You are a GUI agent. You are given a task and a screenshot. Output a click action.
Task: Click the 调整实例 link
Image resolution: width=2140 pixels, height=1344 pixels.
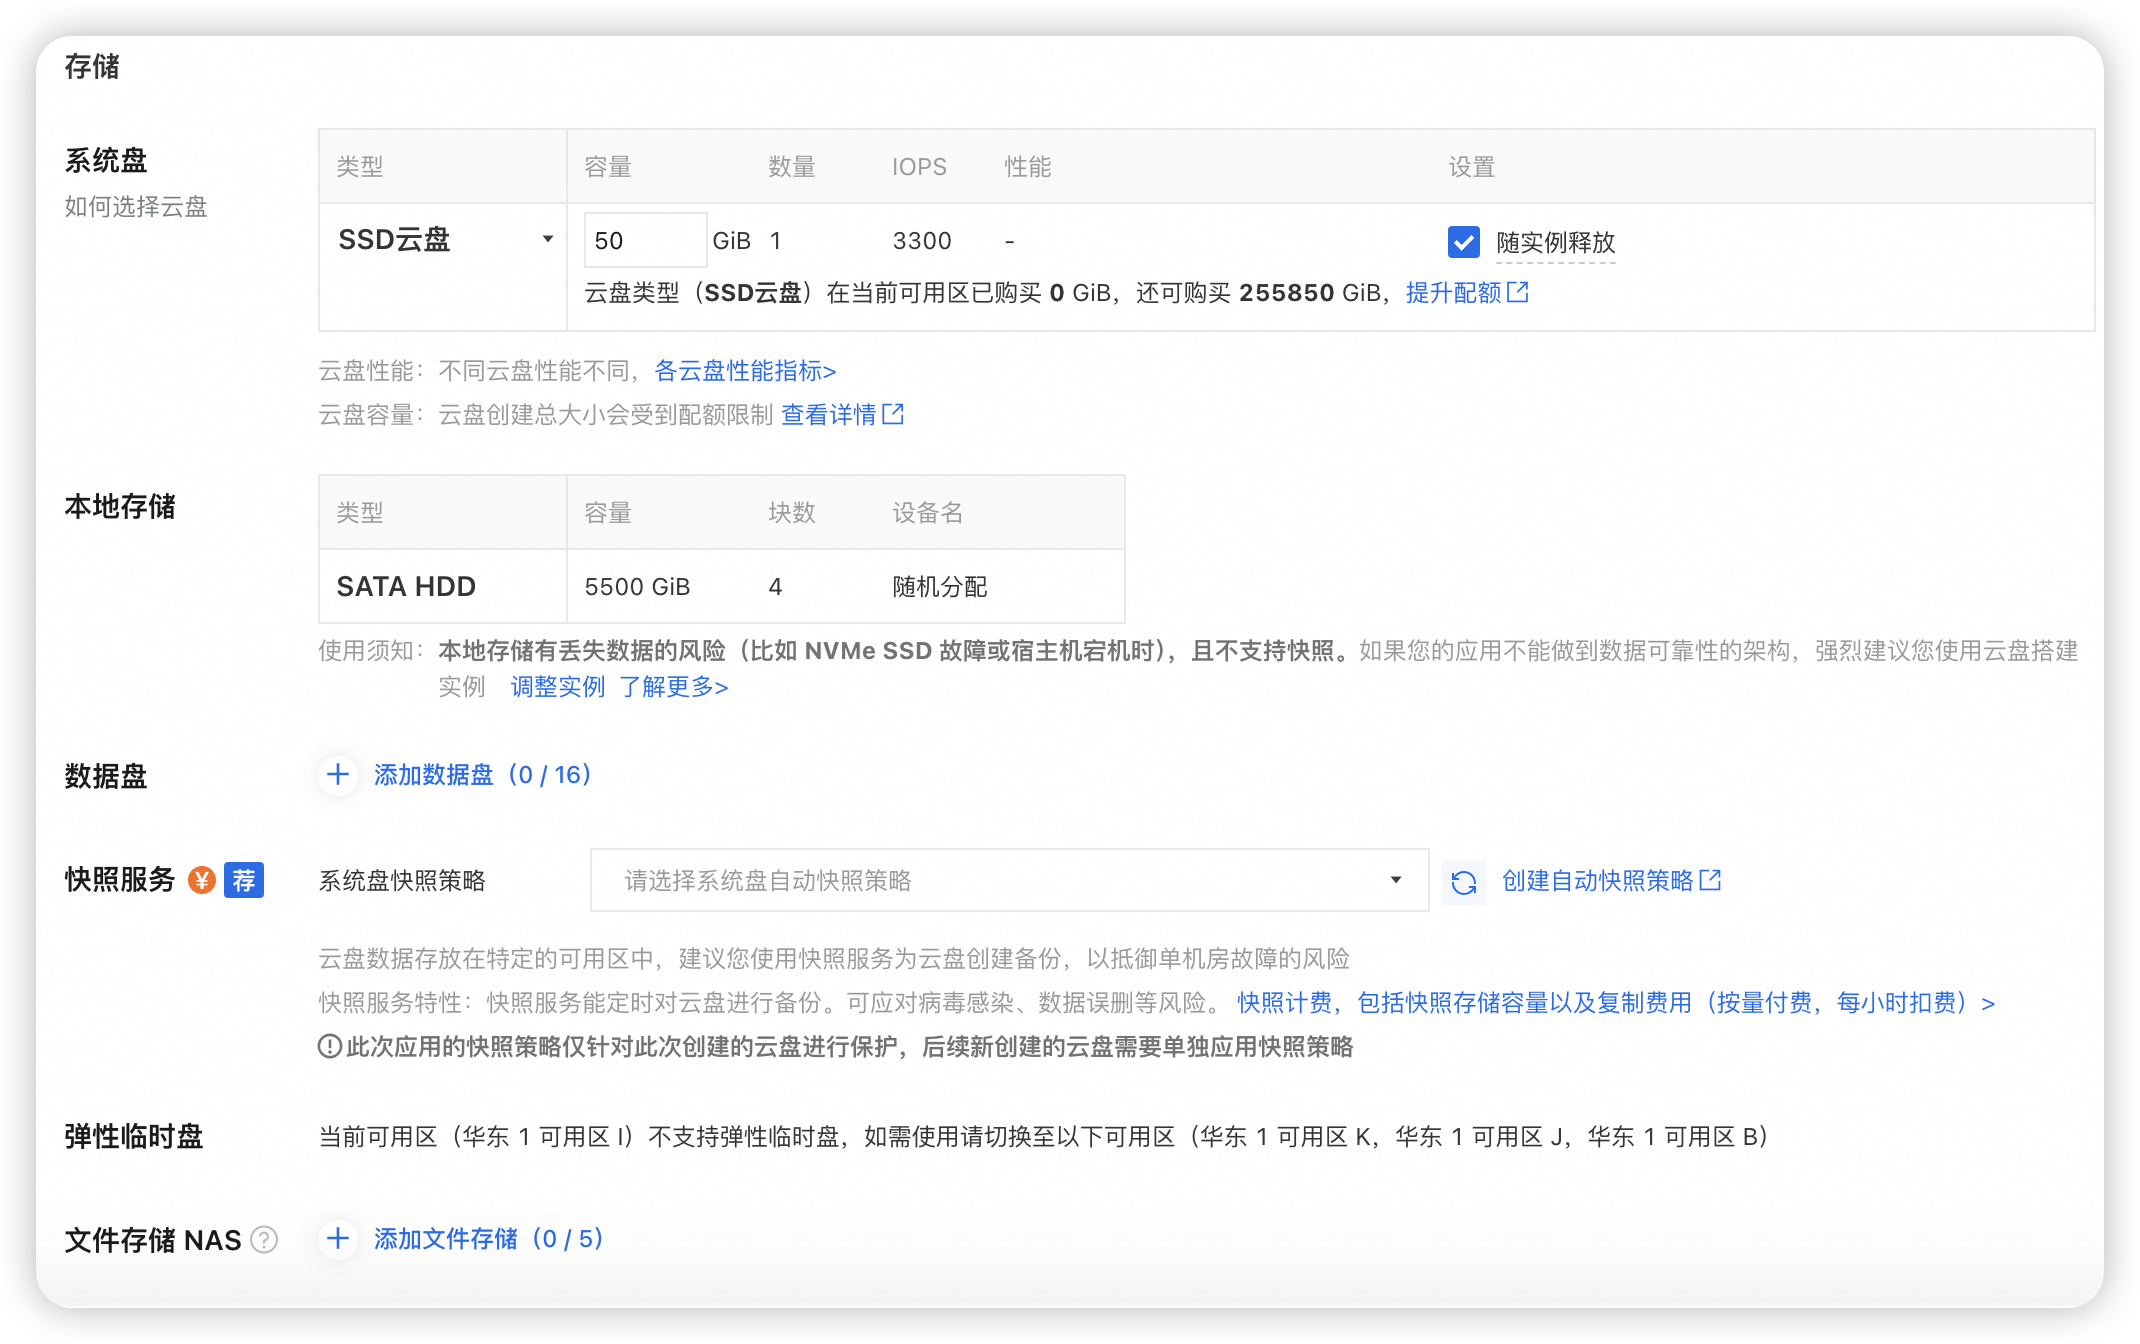tap(557, 687)
